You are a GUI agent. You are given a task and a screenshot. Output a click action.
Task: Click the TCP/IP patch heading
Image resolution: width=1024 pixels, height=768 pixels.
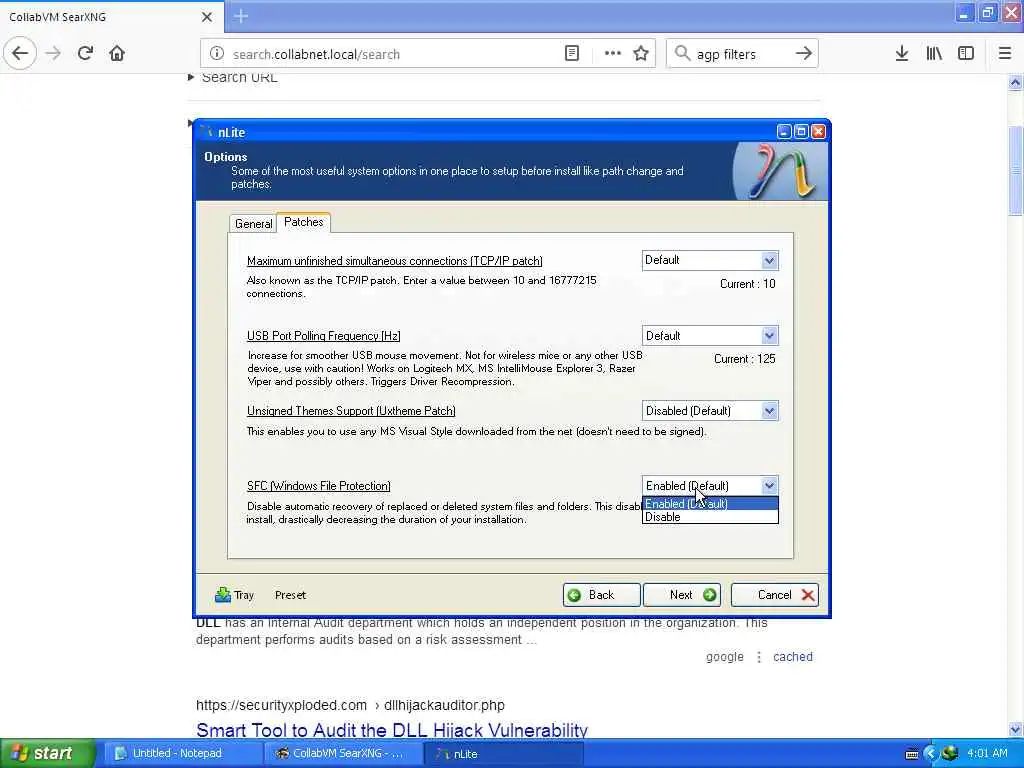click(x=394, y=261)
